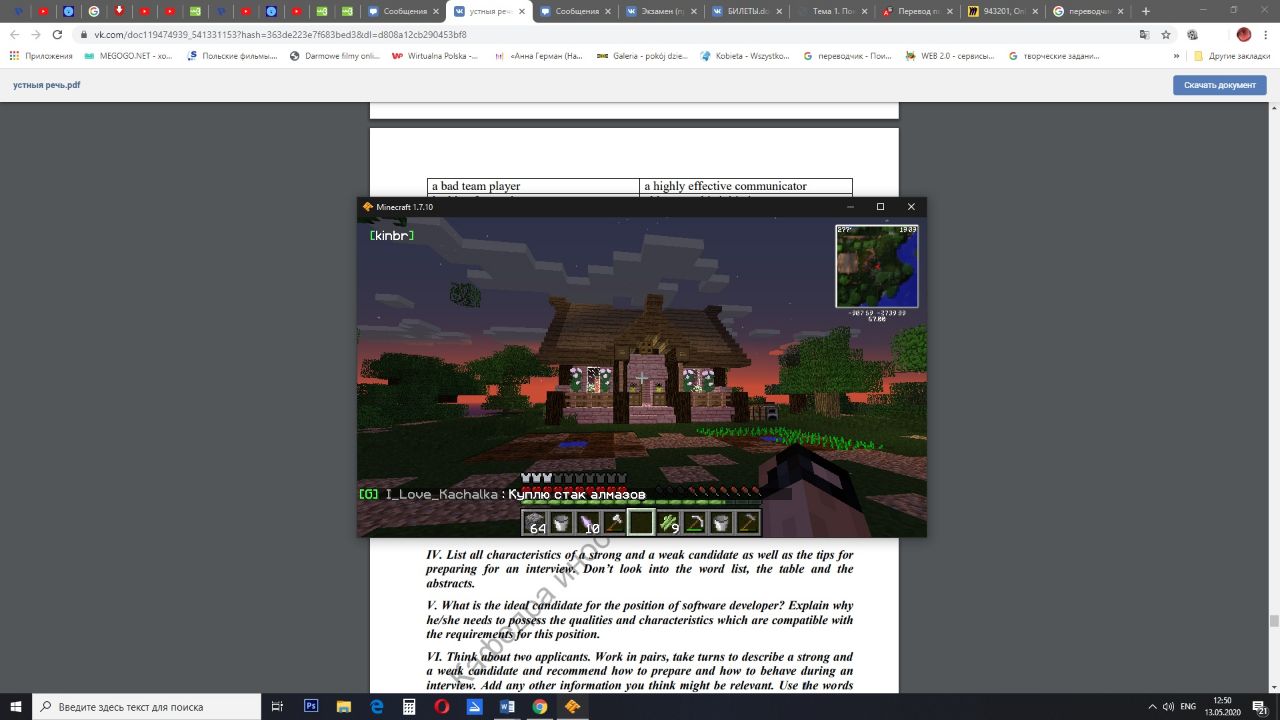The width and height of the screenshot is (1280, 720).
Task: Click the Windows taskbar search box
Action: 146,706
